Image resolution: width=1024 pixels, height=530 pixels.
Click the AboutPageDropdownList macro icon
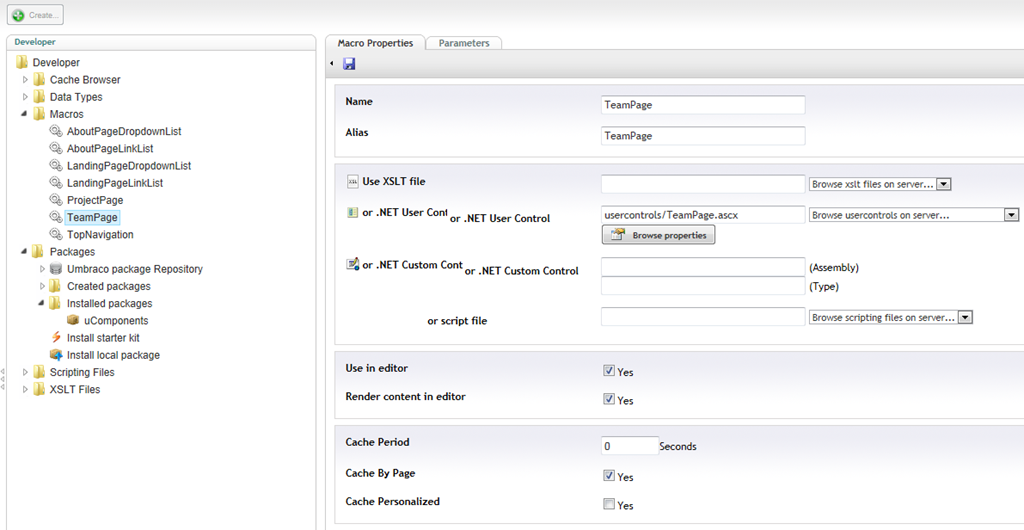(56, 132)
